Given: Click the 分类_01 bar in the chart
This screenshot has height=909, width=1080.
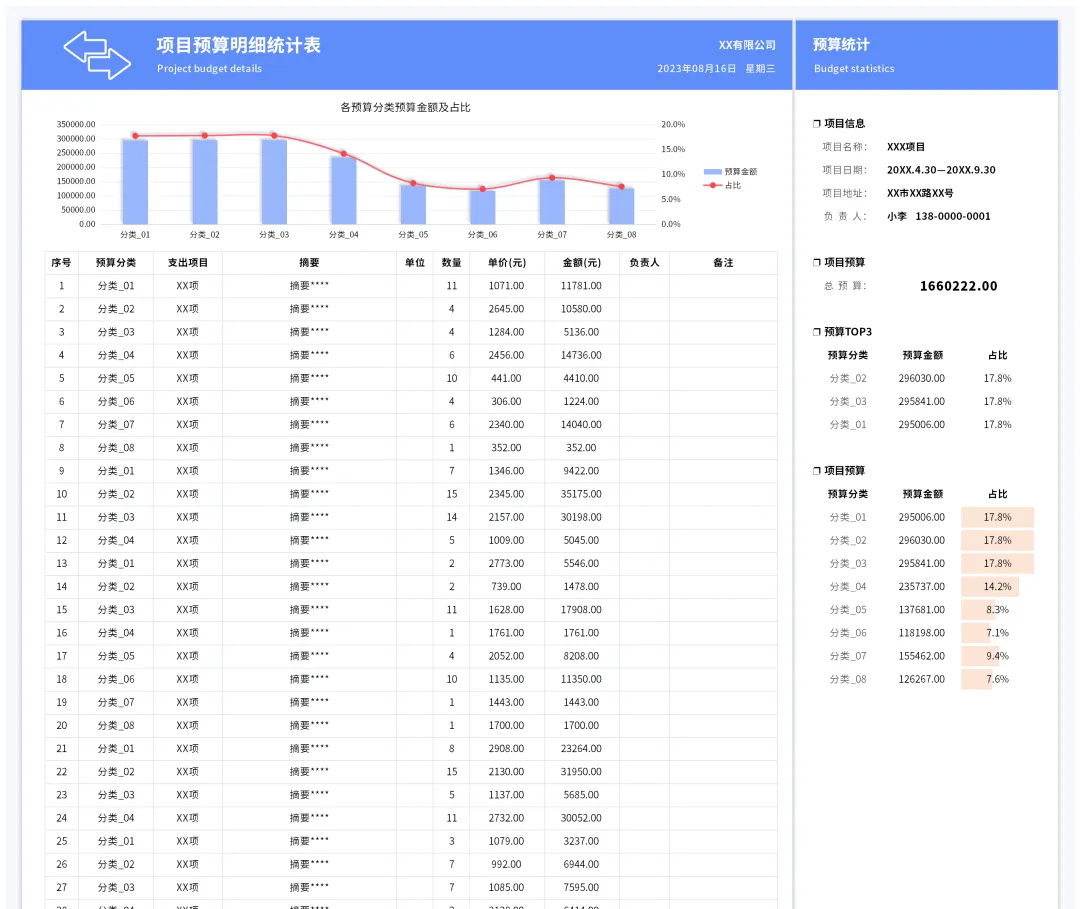Looking at the screenshot, I should point(135,181).
